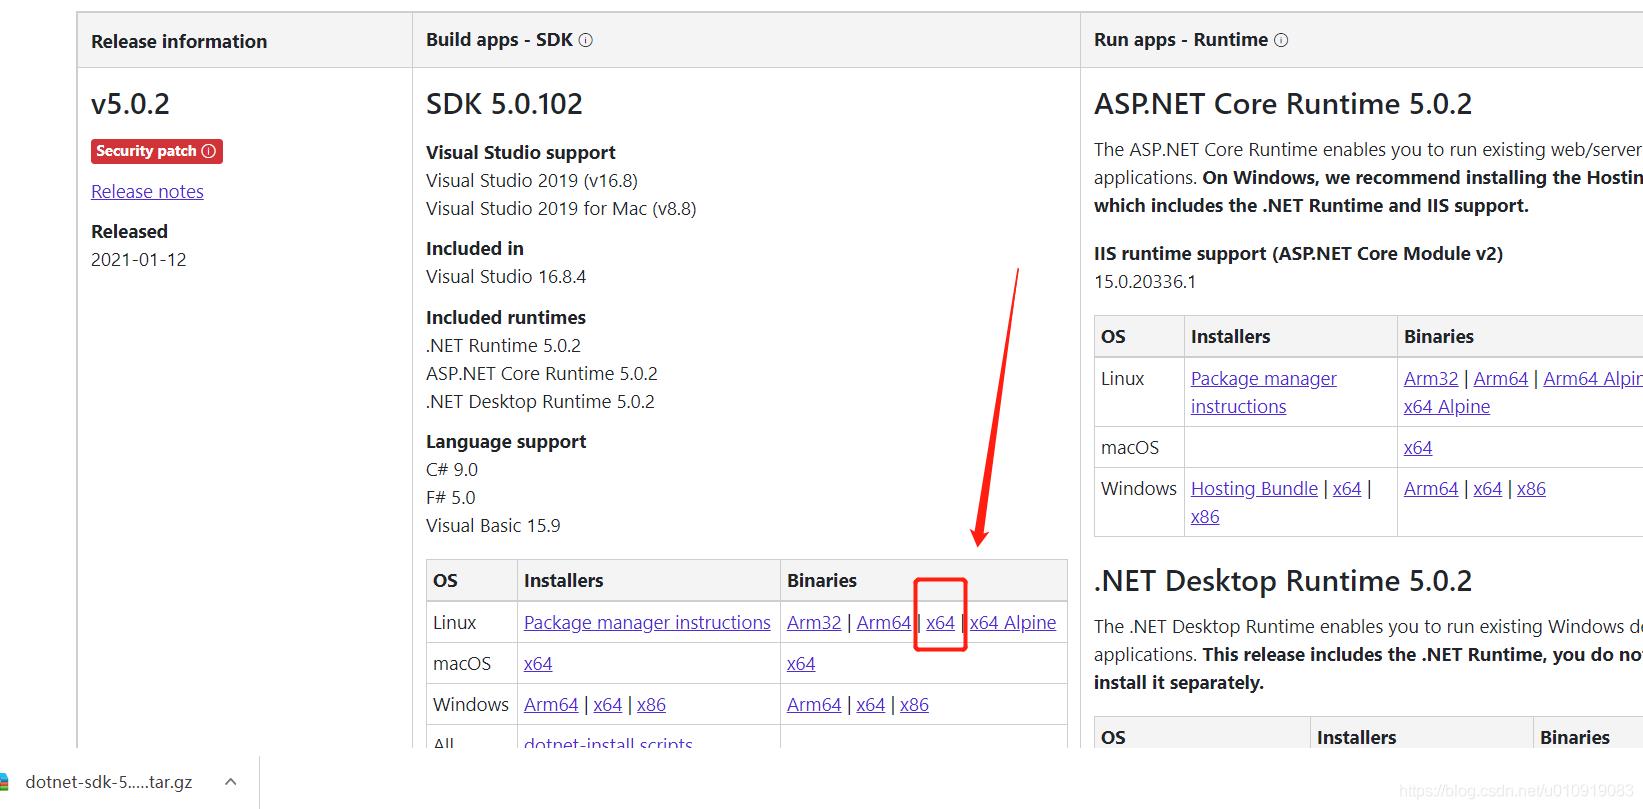Select Visual Studio 2019 (v16.8) text
The width and height of the screenshot is (1643, 809).
pyautogui.click(x=532, y=180)
